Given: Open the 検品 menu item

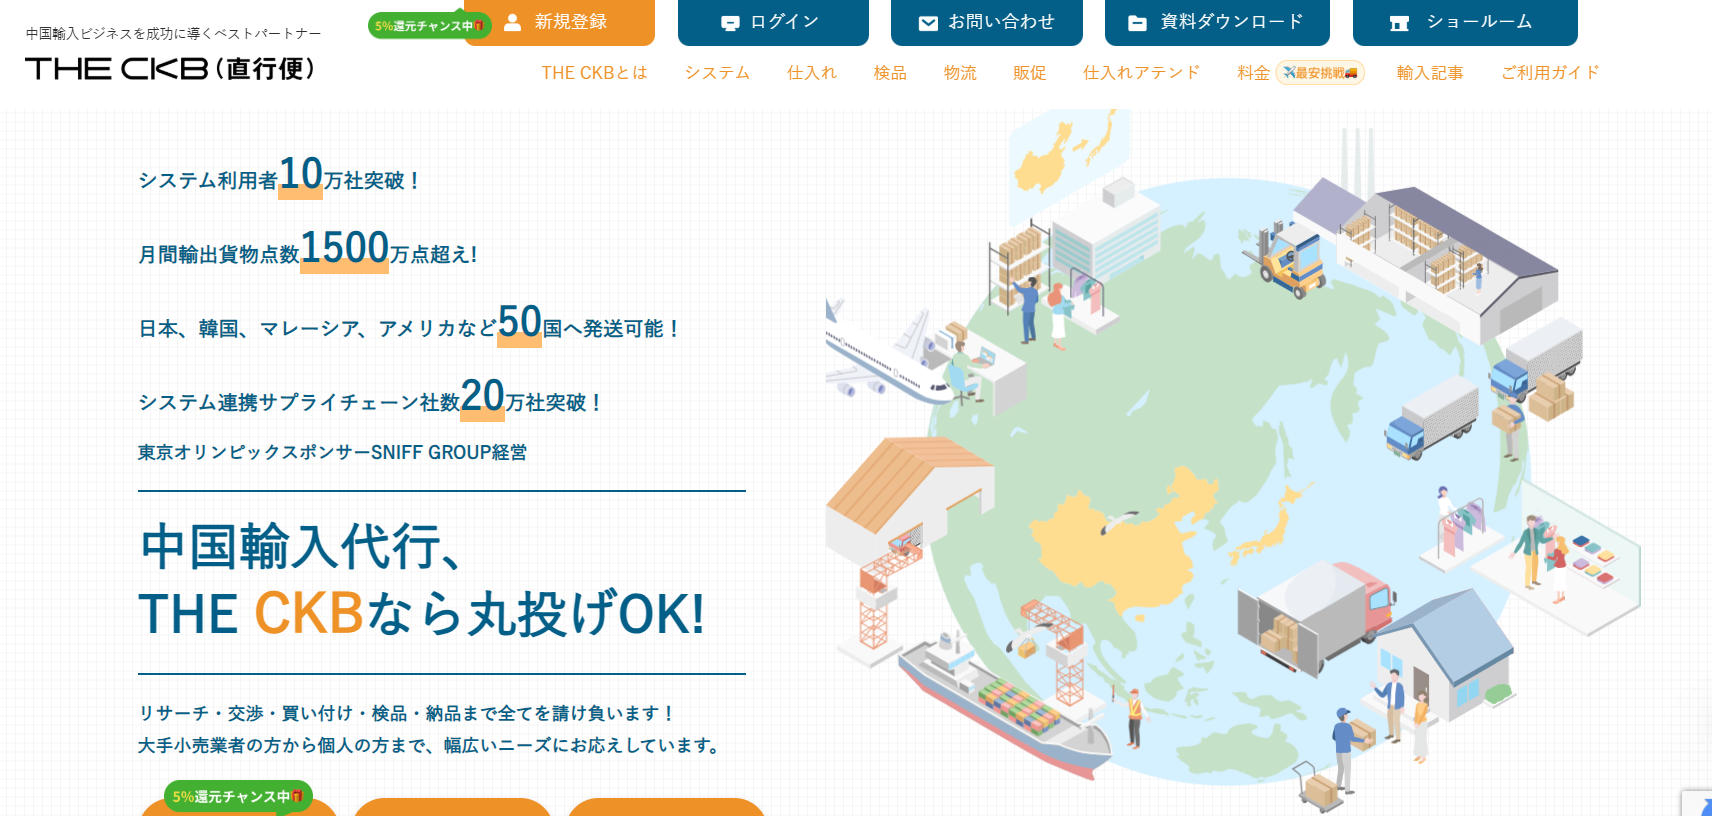Looking at the screenshot, I should (890, 73).
